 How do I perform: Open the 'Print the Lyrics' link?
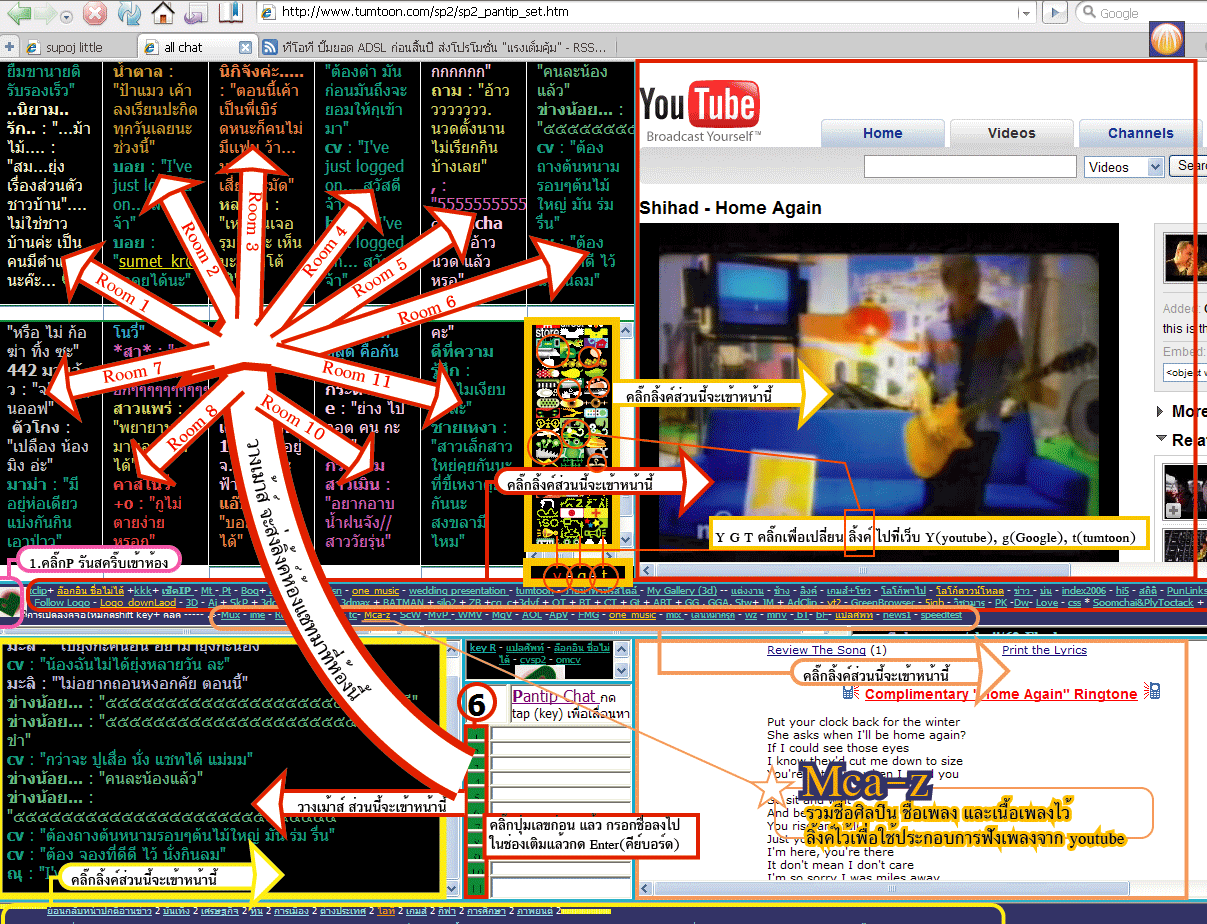1044,650
